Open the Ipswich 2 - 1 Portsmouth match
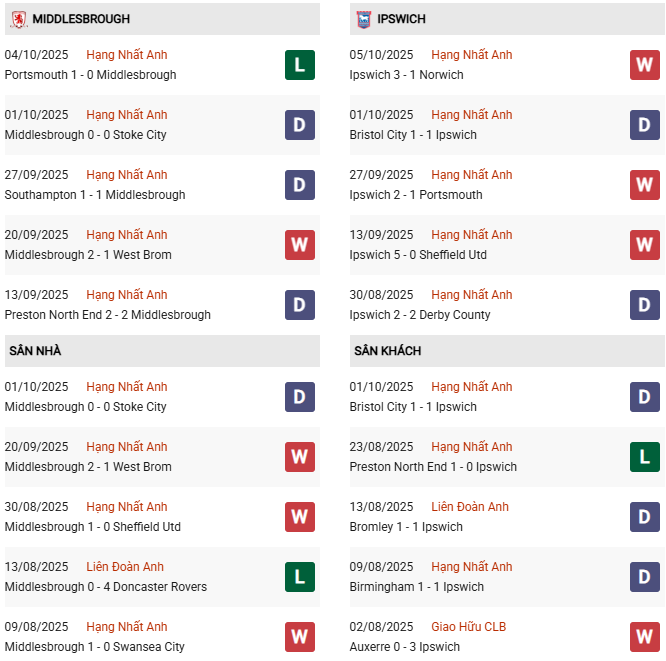This screenshot has height=661, width=666. click(415, 195)
